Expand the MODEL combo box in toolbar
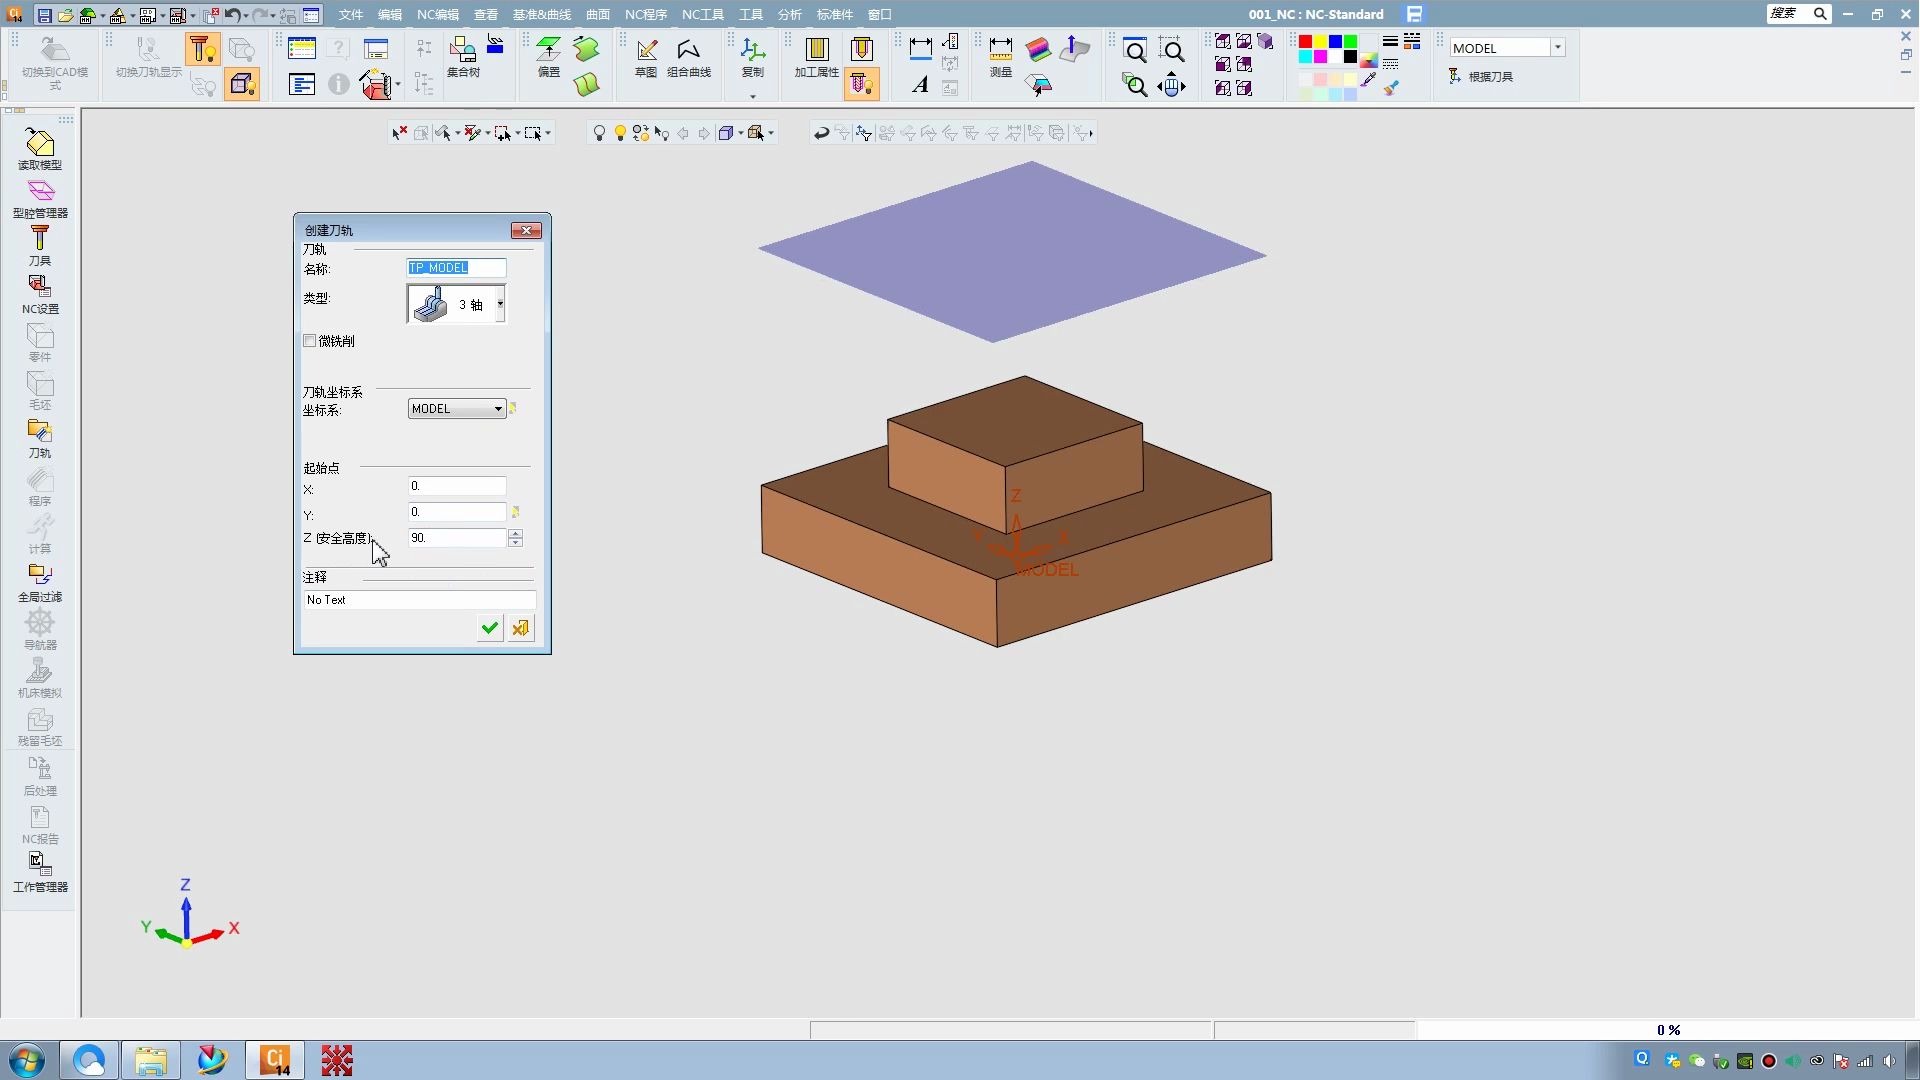 1557,48
